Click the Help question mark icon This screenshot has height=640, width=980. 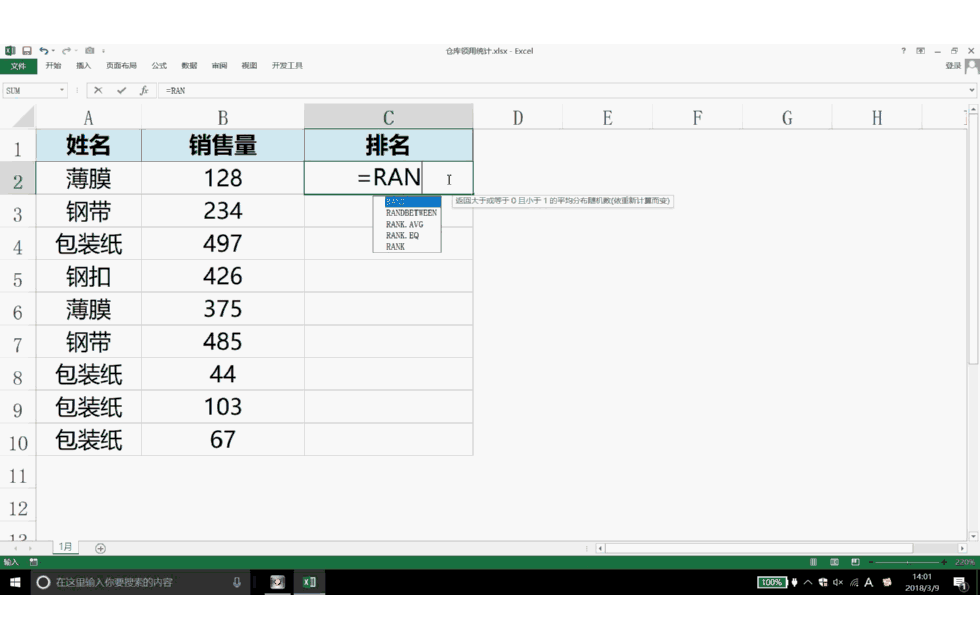point(903,51)
